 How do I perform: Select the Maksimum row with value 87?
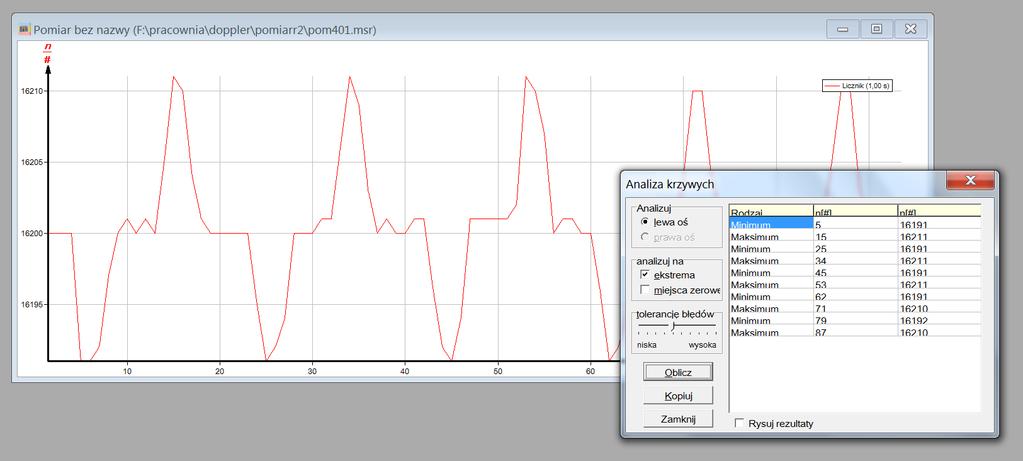855,332
